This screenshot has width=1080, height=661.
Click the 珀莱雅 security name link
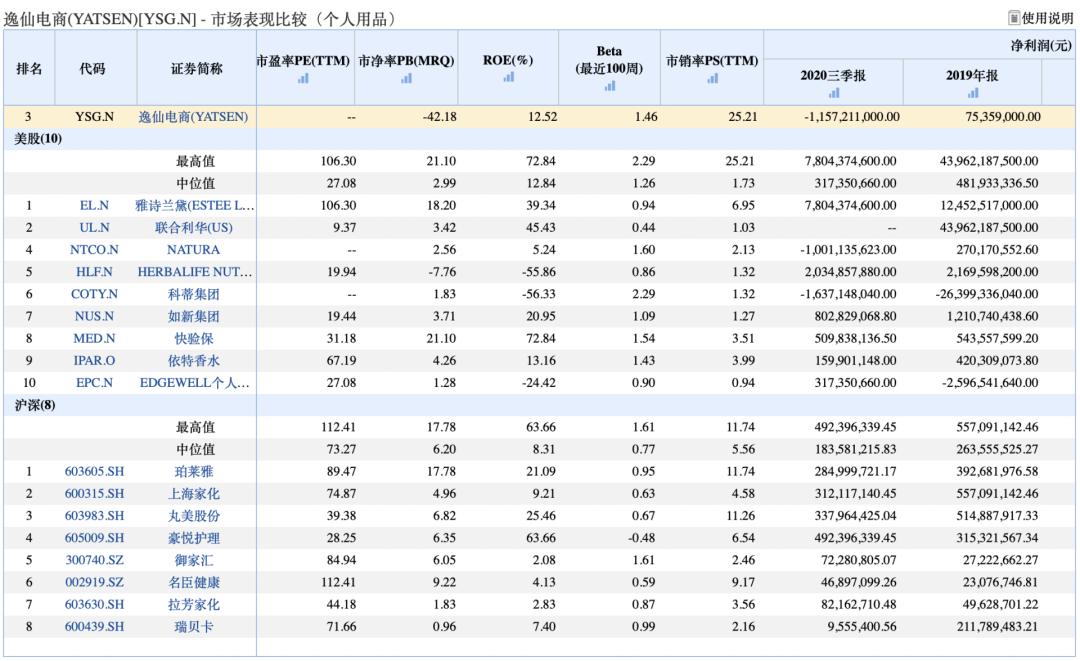tap(194, 471)
